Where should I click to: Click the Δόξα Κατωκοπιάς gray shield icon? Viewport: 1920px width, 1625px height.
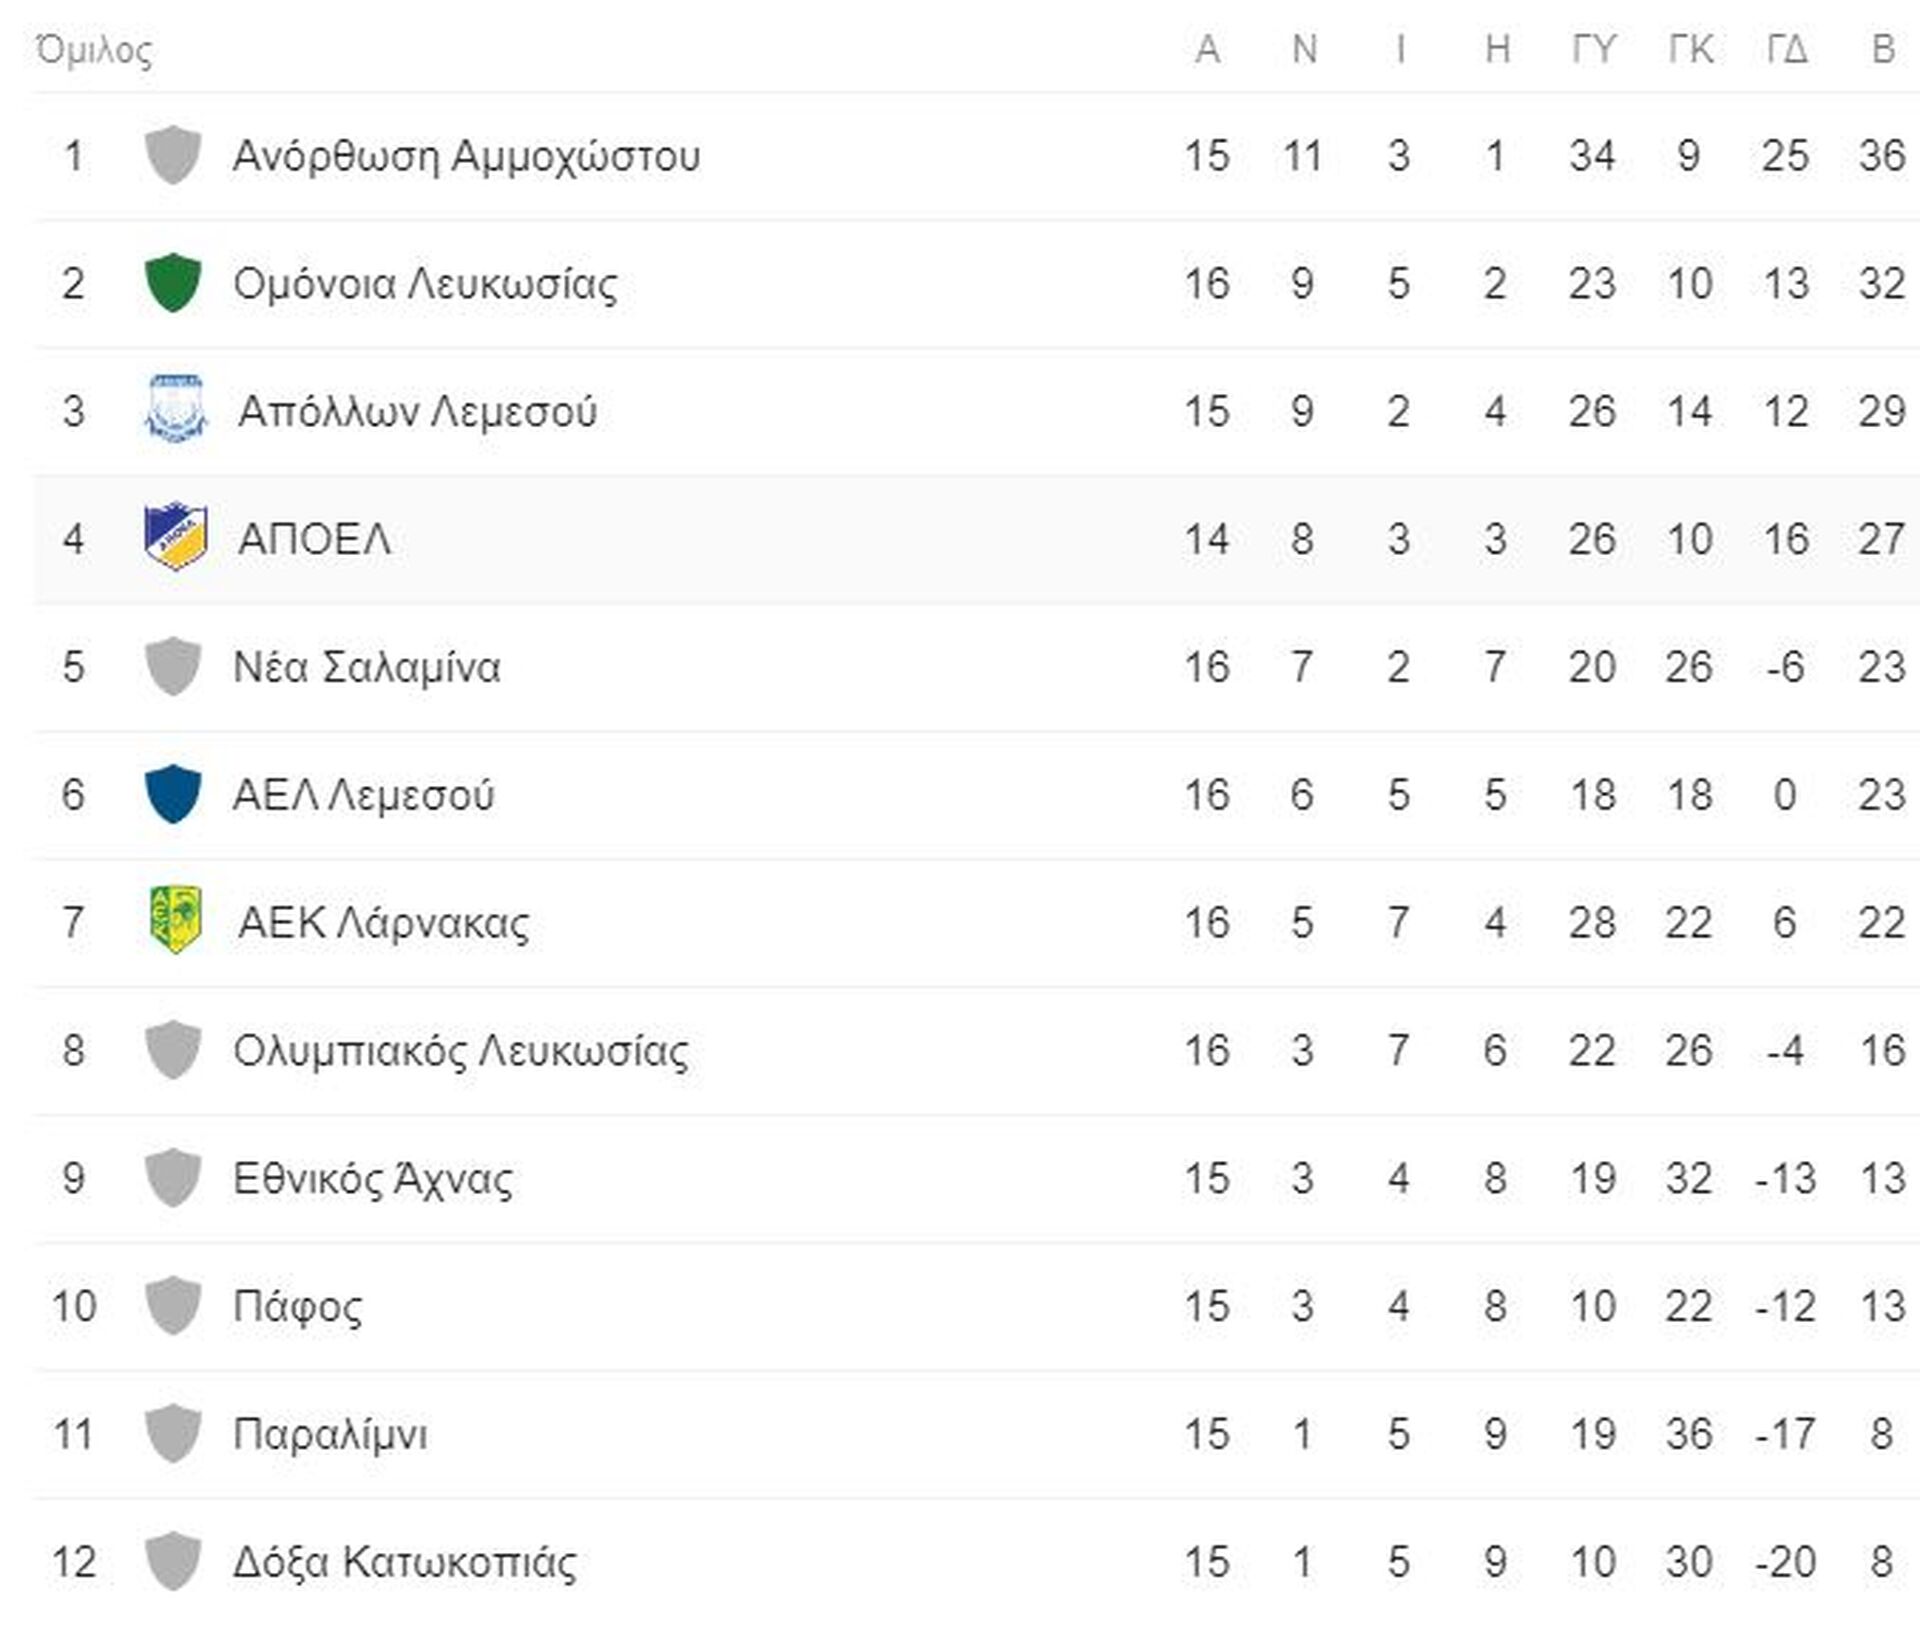173,1561
